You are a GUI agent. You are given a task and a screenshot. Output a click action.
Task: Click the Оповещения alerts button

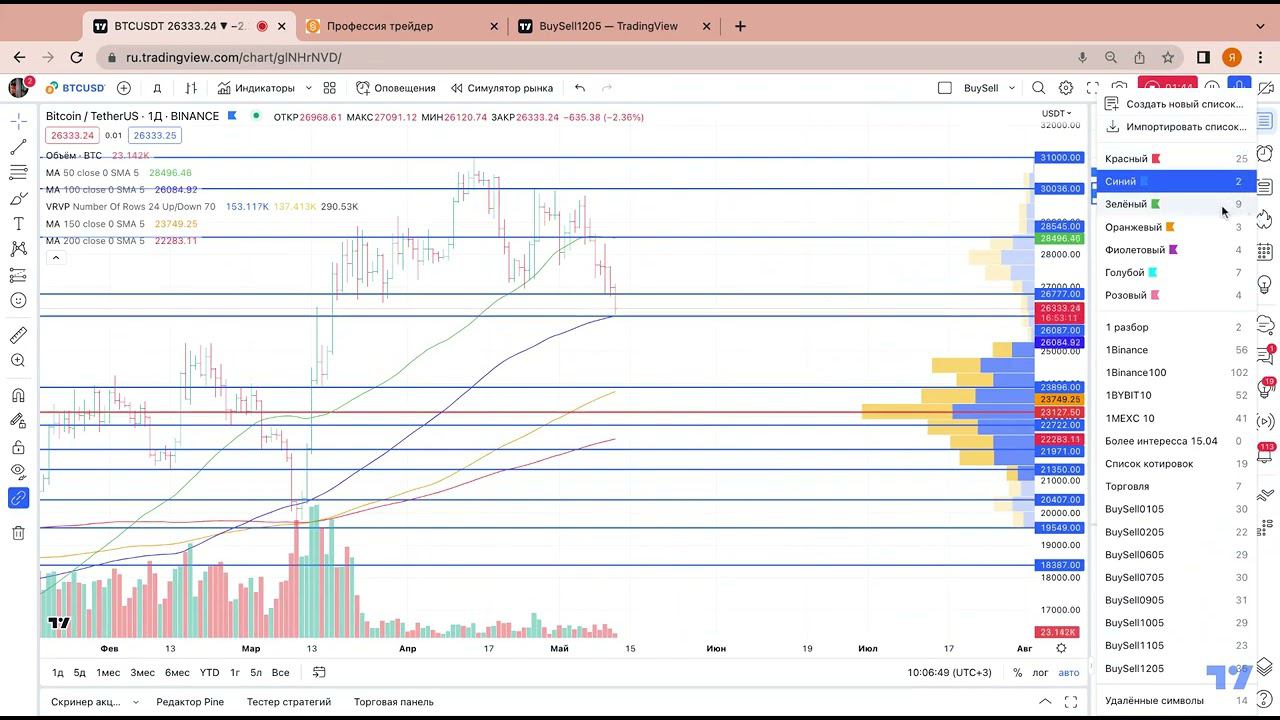(x=396, y=88)
